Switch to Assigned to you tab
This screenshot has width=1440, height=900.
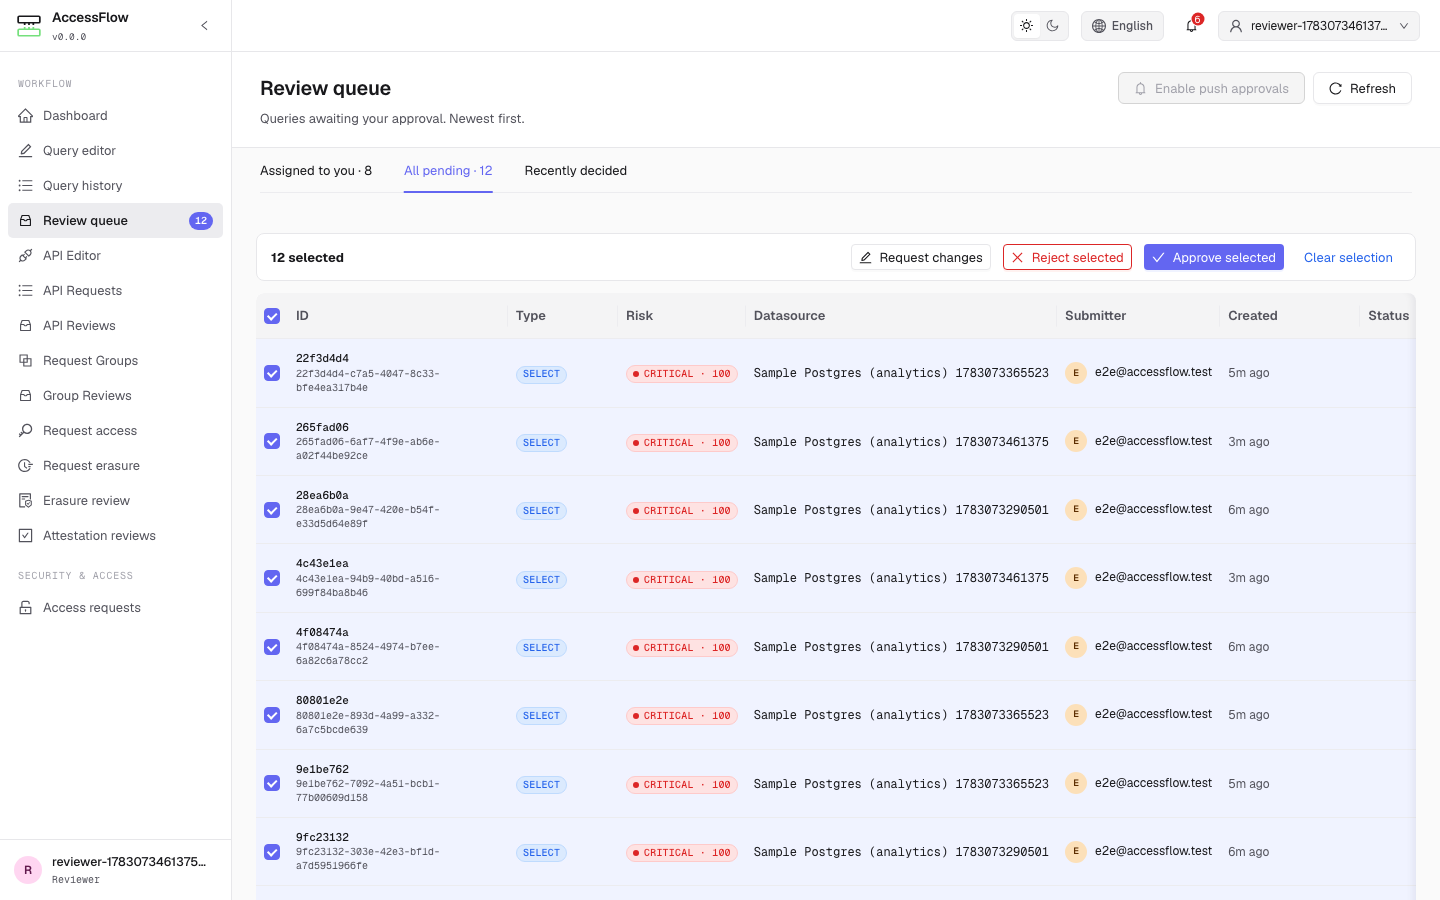[x=316, y=171]
